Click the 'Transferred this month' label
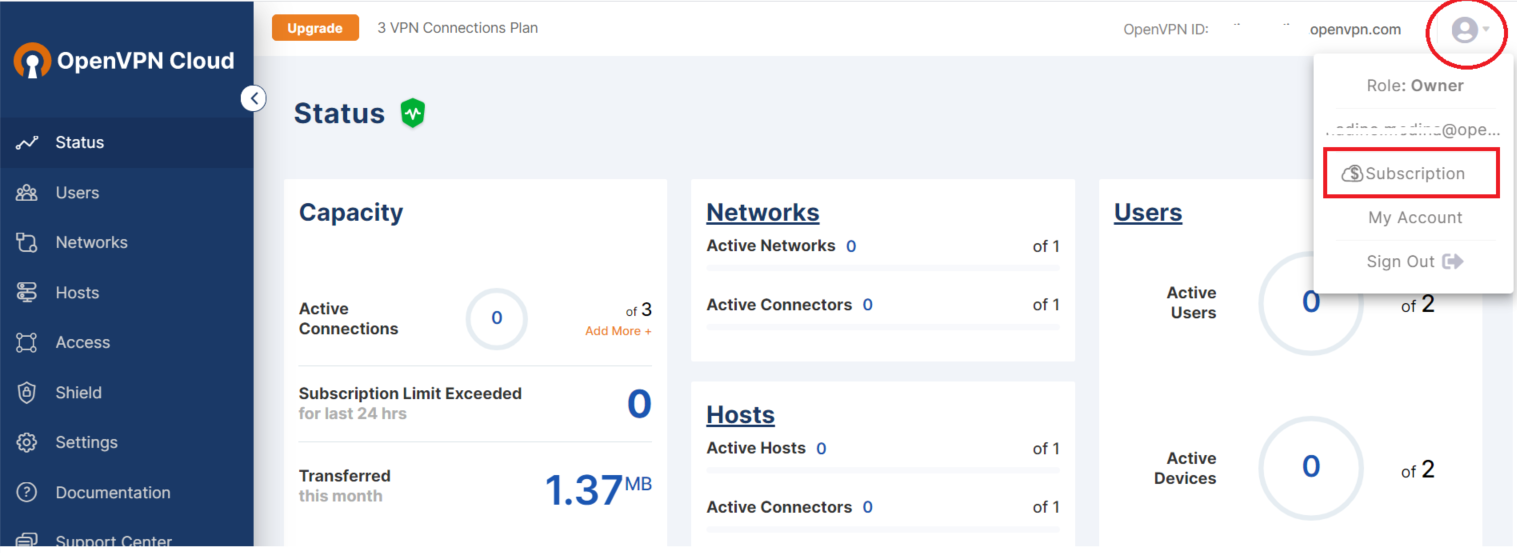The image size is (1517, 553). [x=345, y=485]
